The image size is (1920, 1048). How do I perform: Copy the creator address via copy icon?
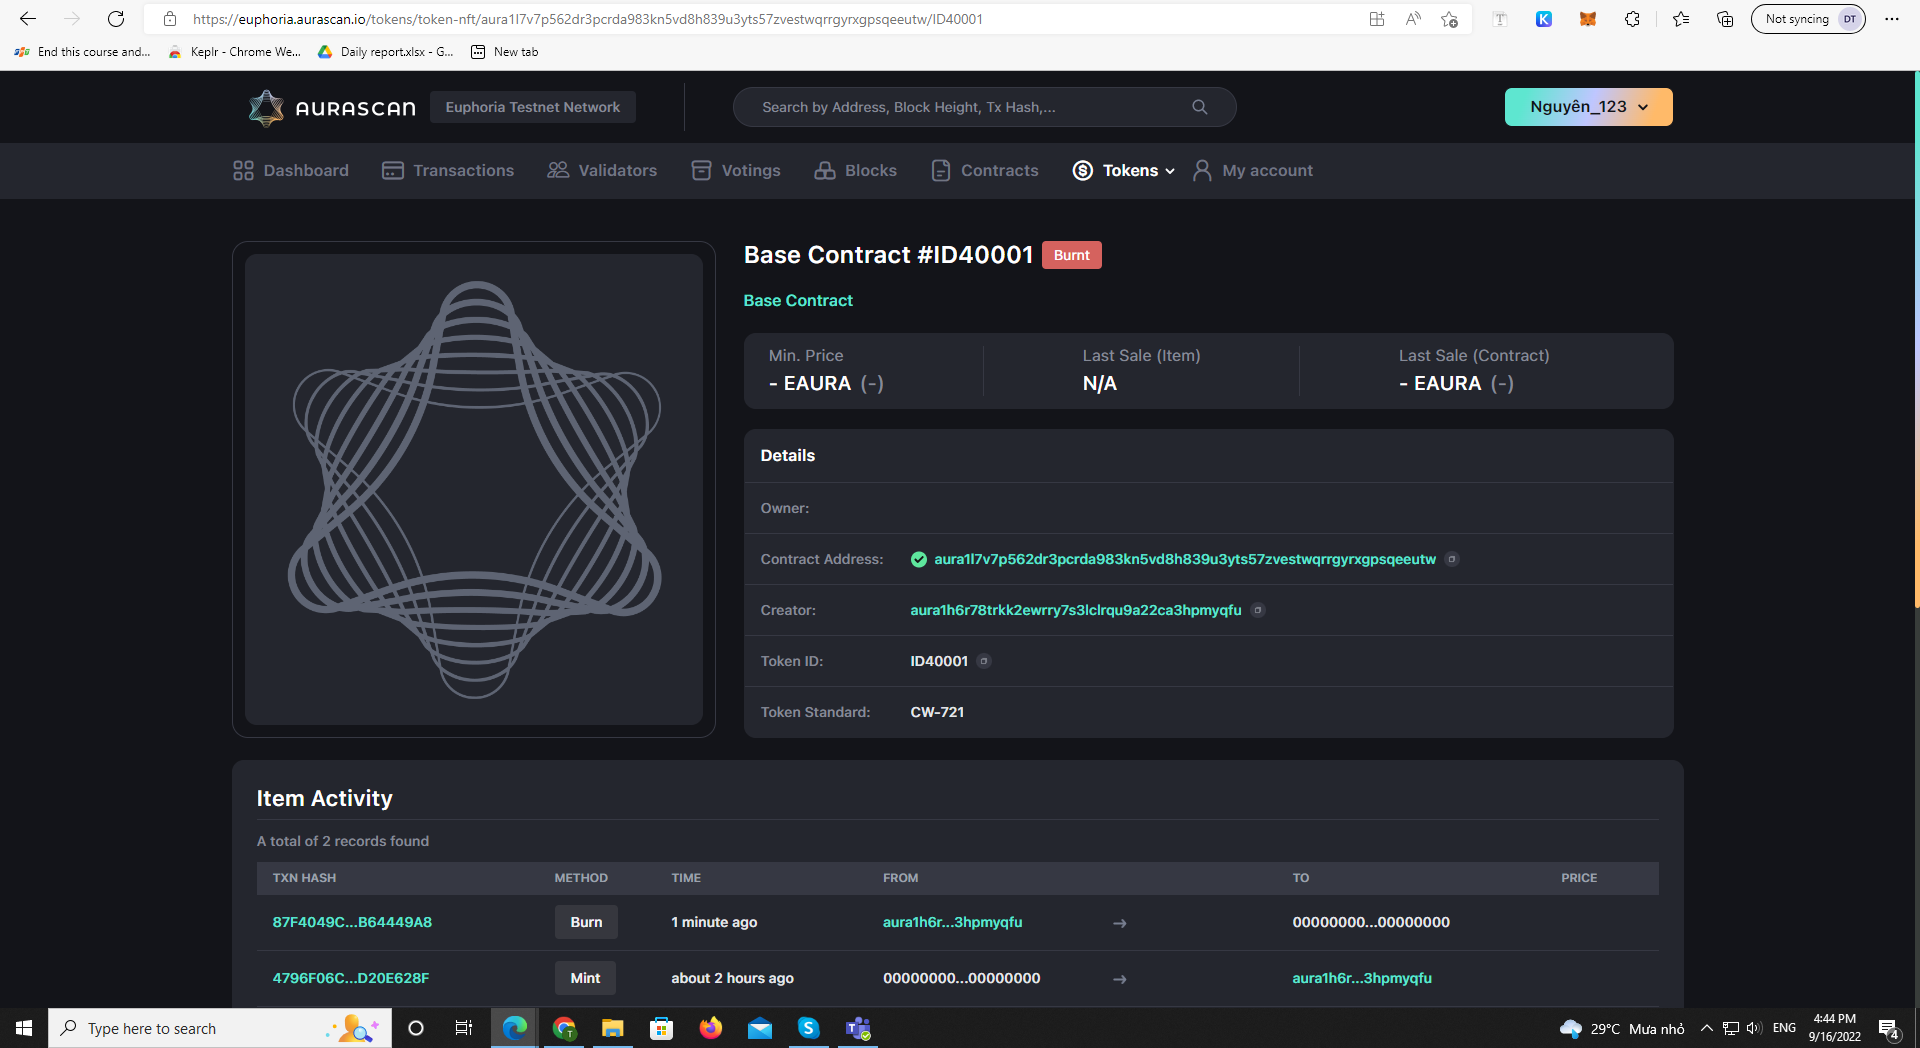pyautogui.click(x=1258, y=610)
